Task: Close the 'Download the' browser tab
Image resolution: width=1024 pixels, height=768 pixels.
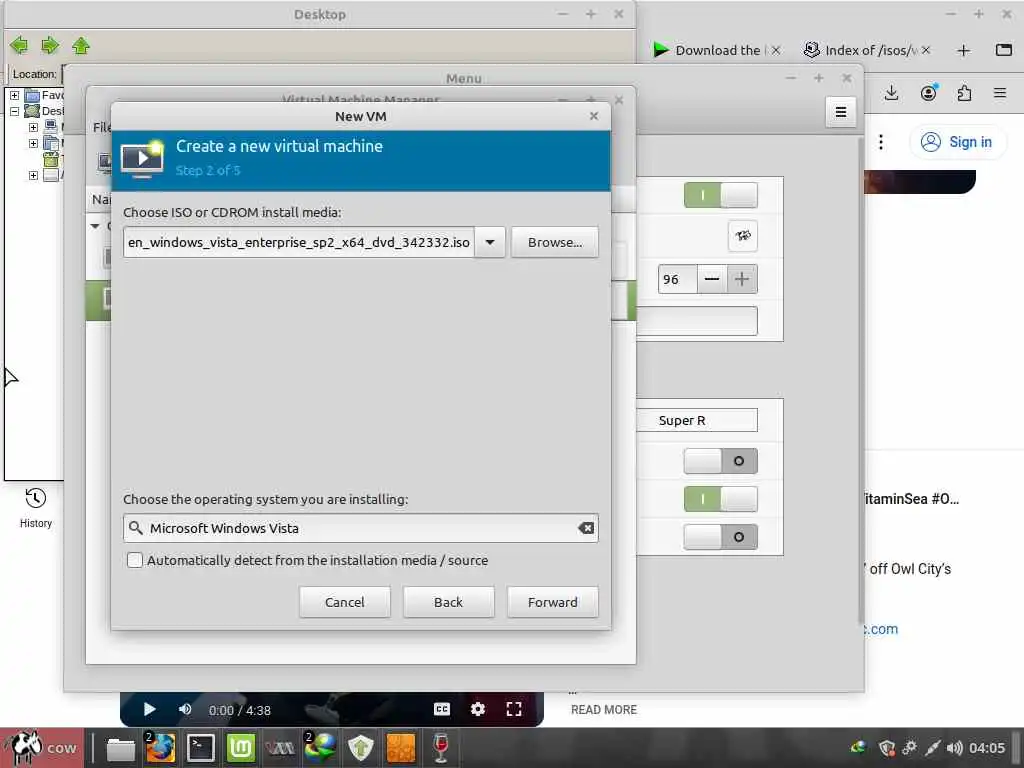Action: pos(776,50)
